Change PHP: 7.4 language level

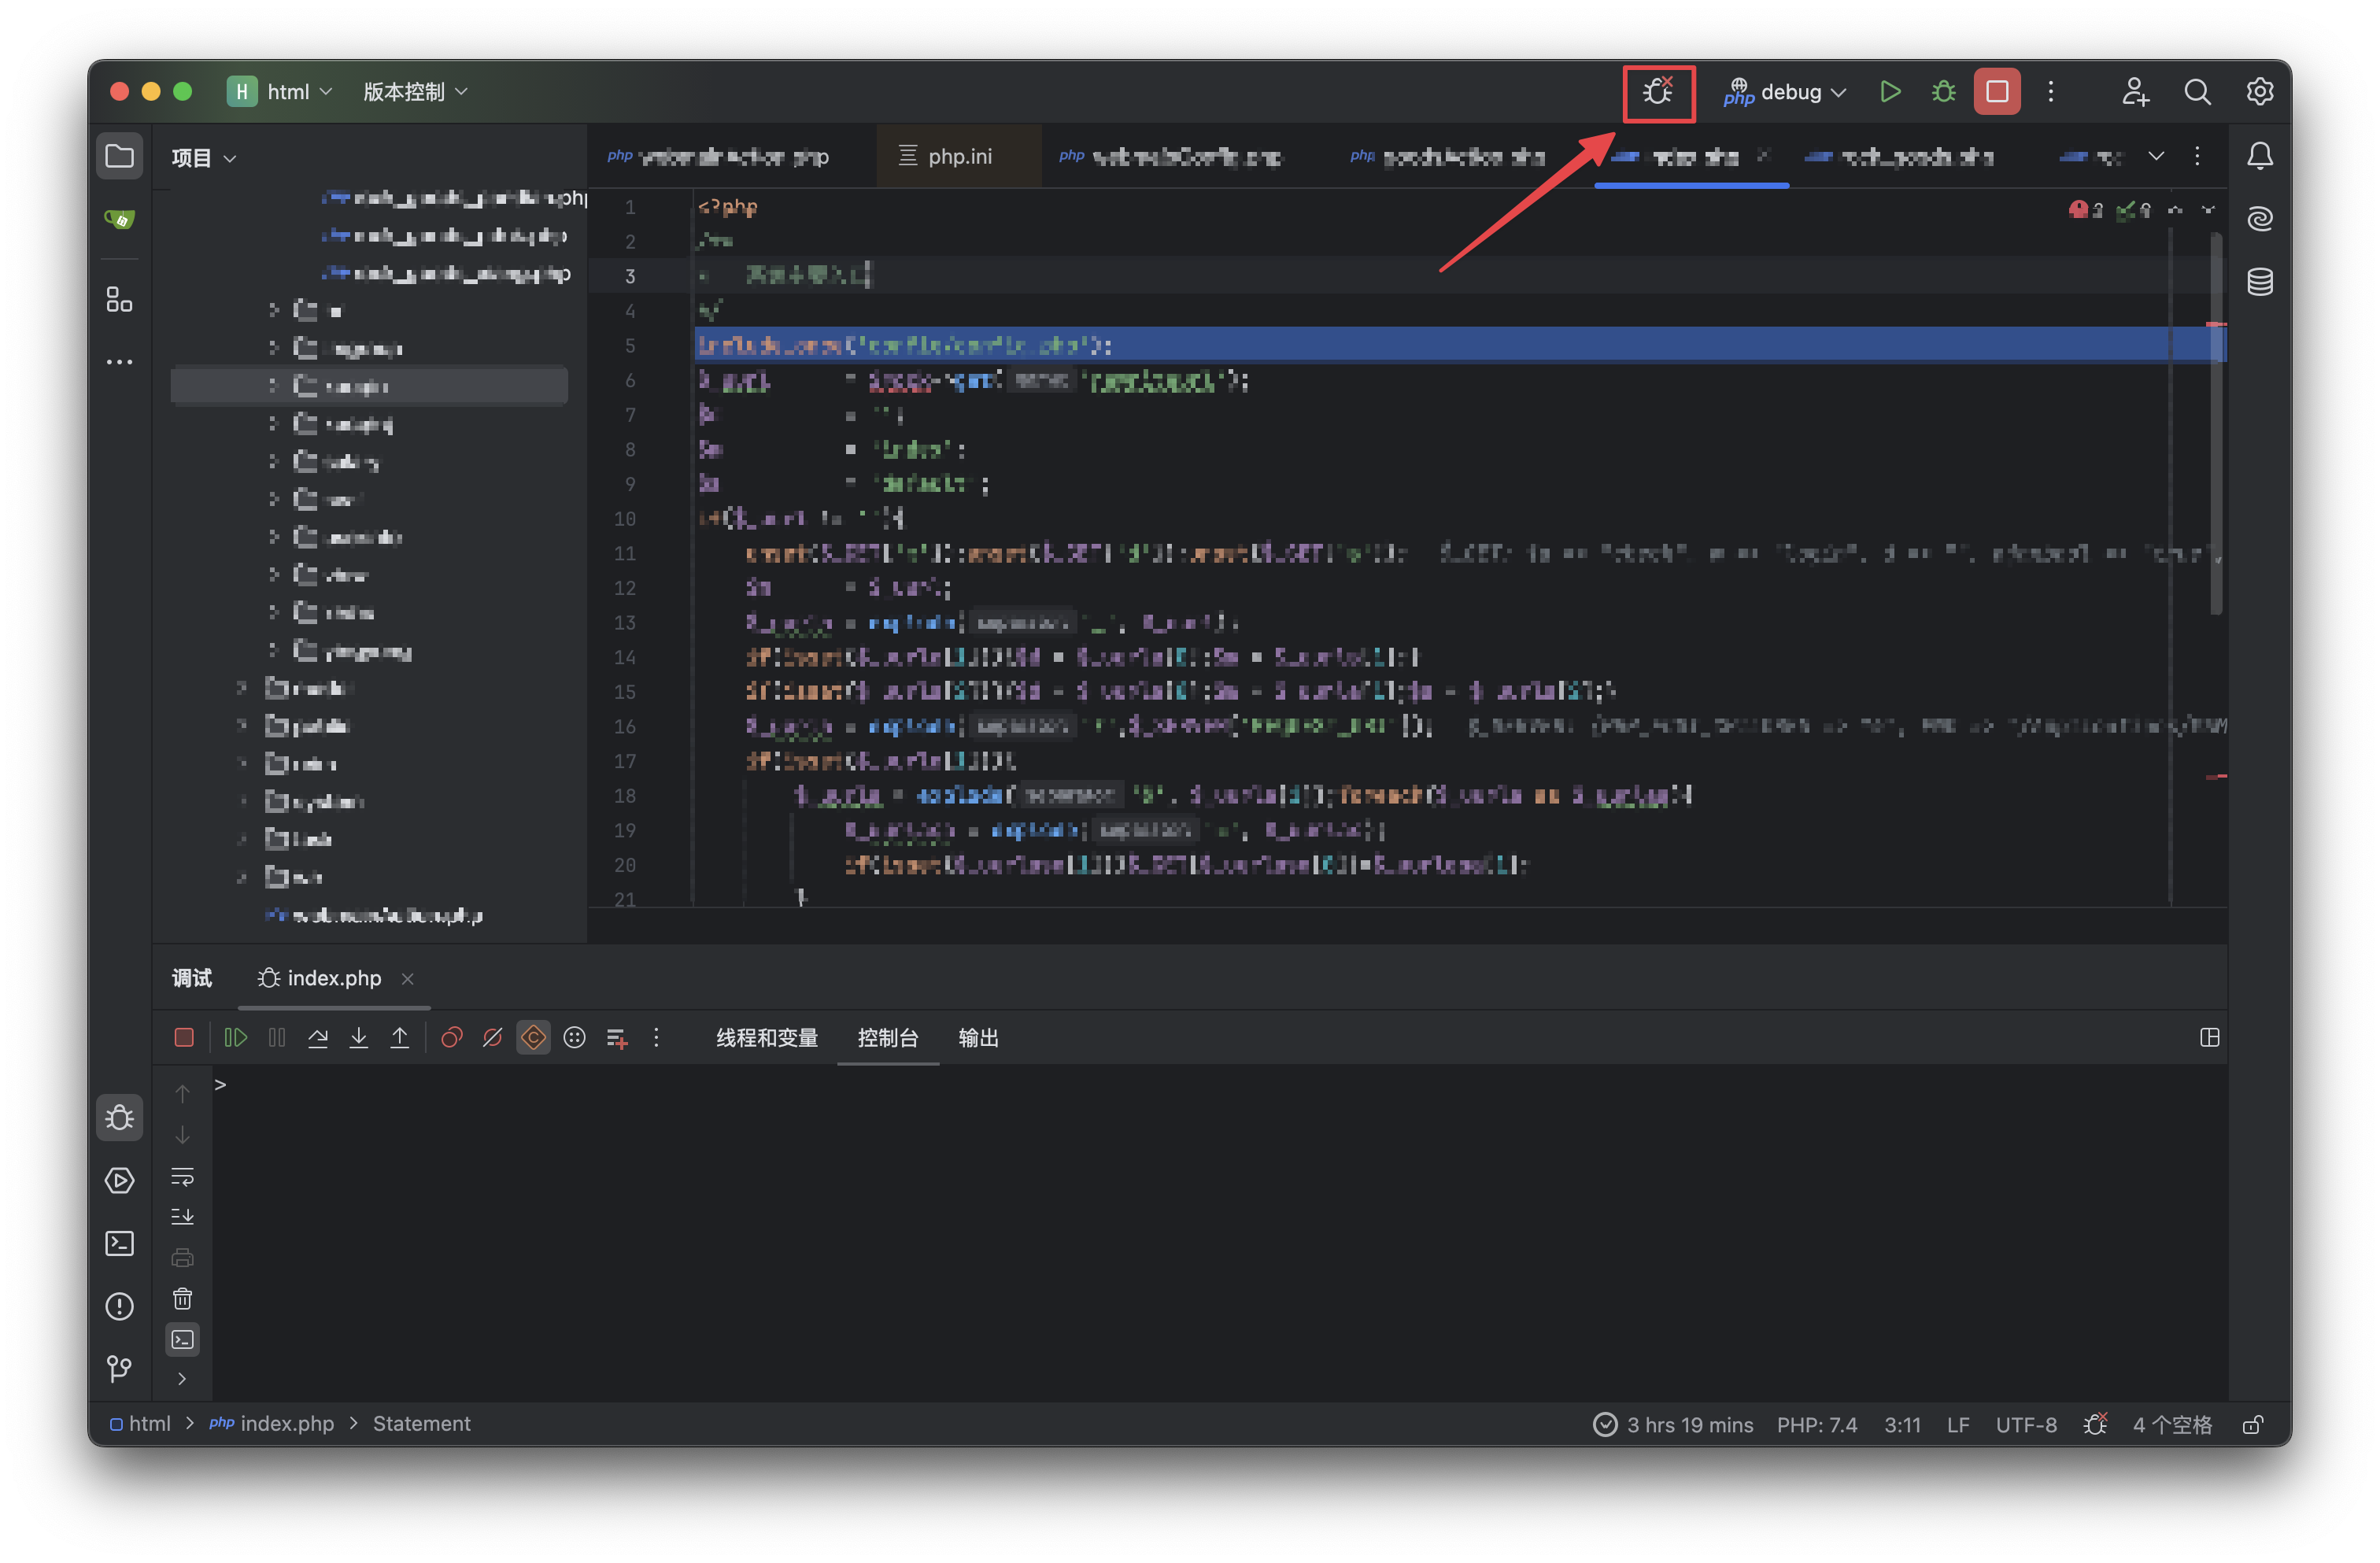coord(1817,1425)
